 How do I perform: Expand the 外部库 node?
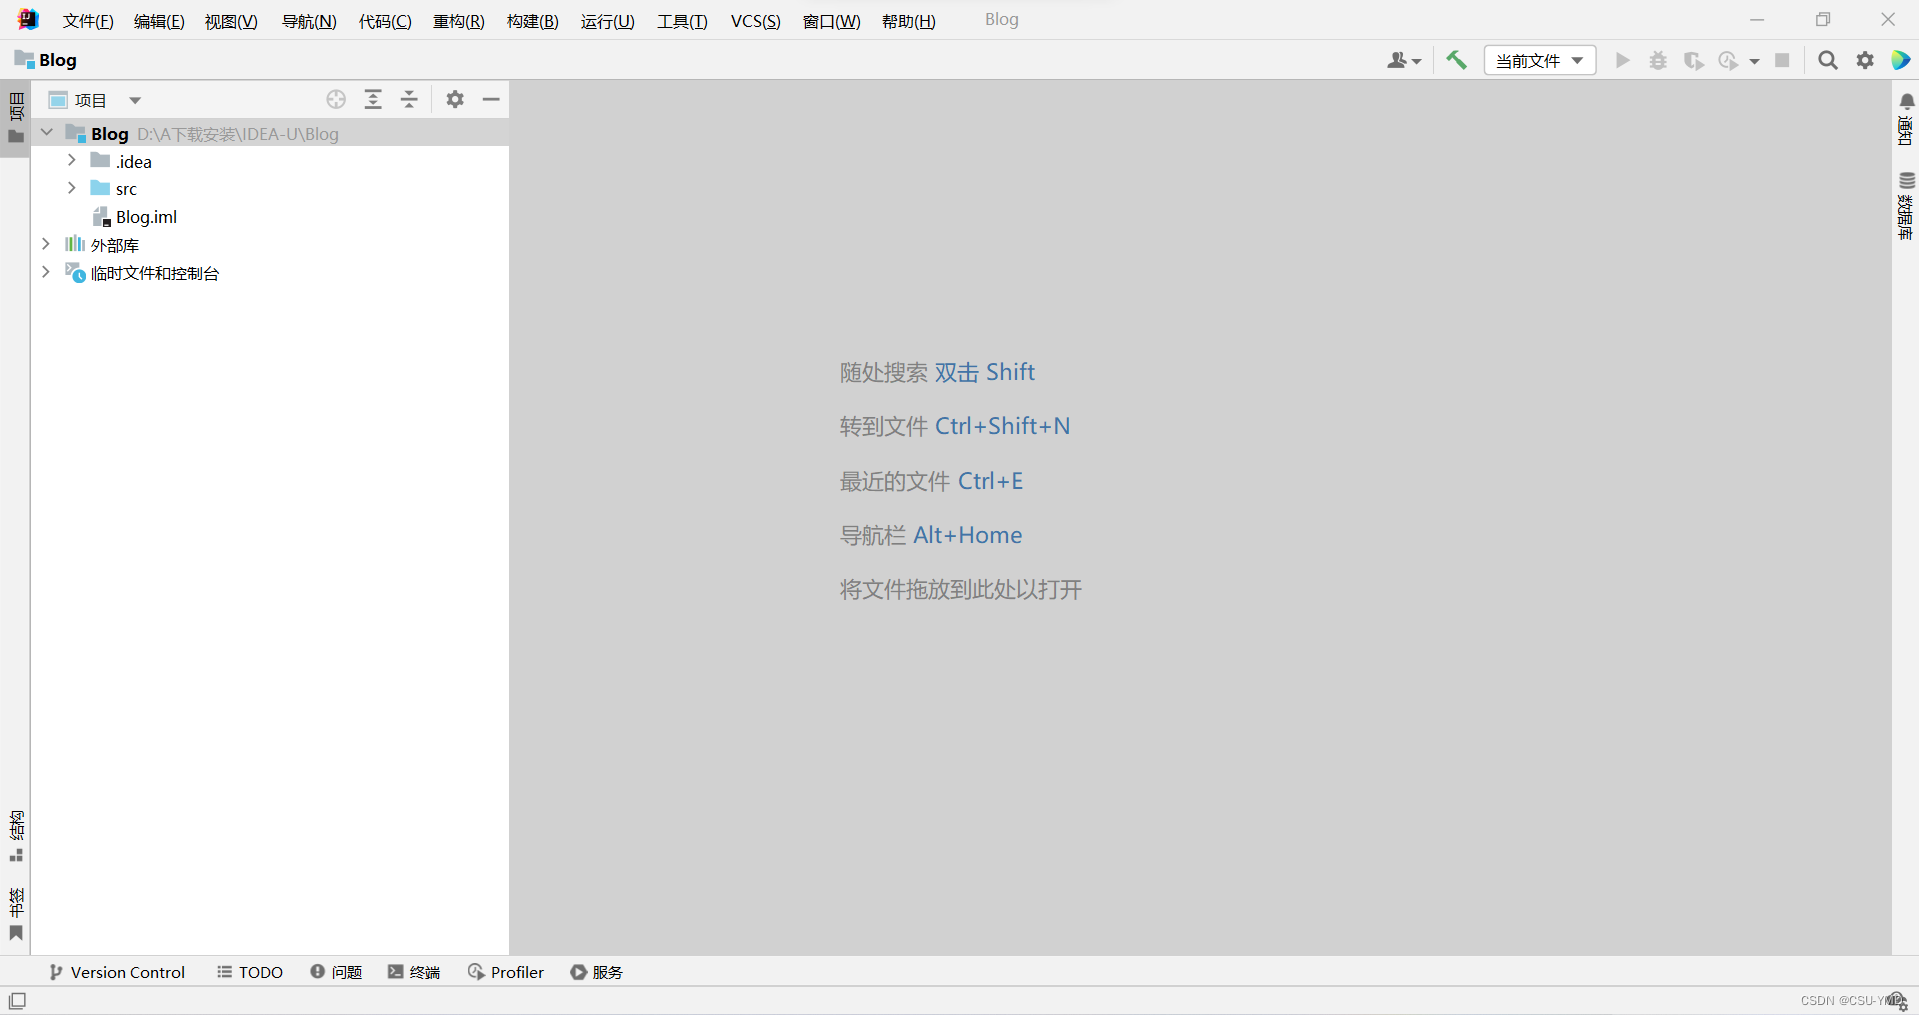(x=46, y=244)
